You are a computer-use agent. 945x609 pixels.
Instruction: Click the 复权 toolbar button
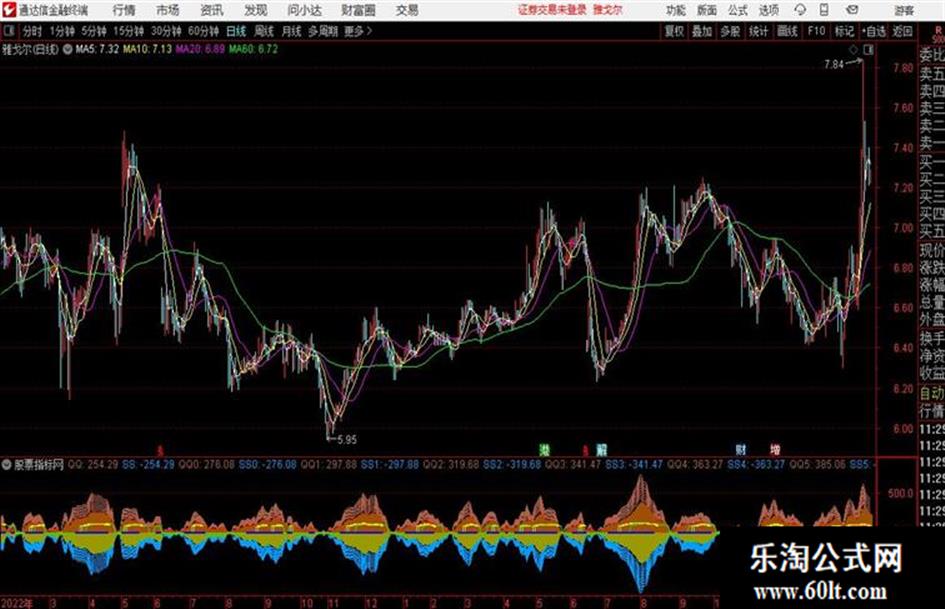(674, 31)
